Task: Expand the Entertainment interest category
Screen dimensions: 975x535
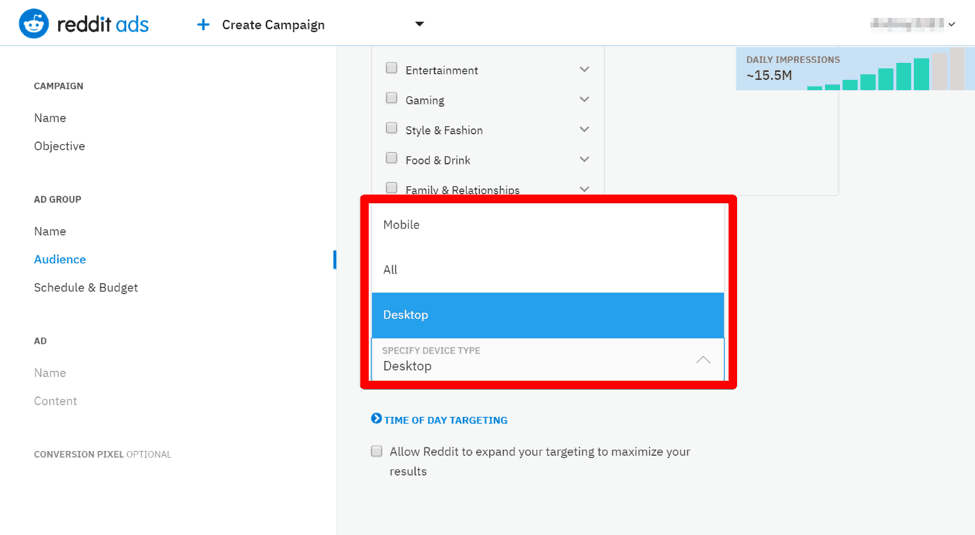Action: click(584, 70)
